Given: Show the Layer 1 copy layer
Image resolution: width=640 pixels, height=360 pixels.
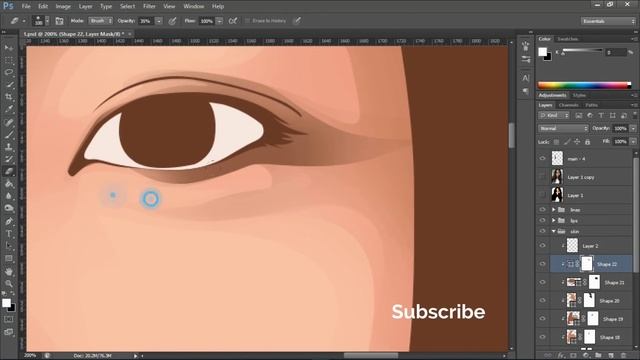Looking at the screenshot, I should [x=542, y=177].
